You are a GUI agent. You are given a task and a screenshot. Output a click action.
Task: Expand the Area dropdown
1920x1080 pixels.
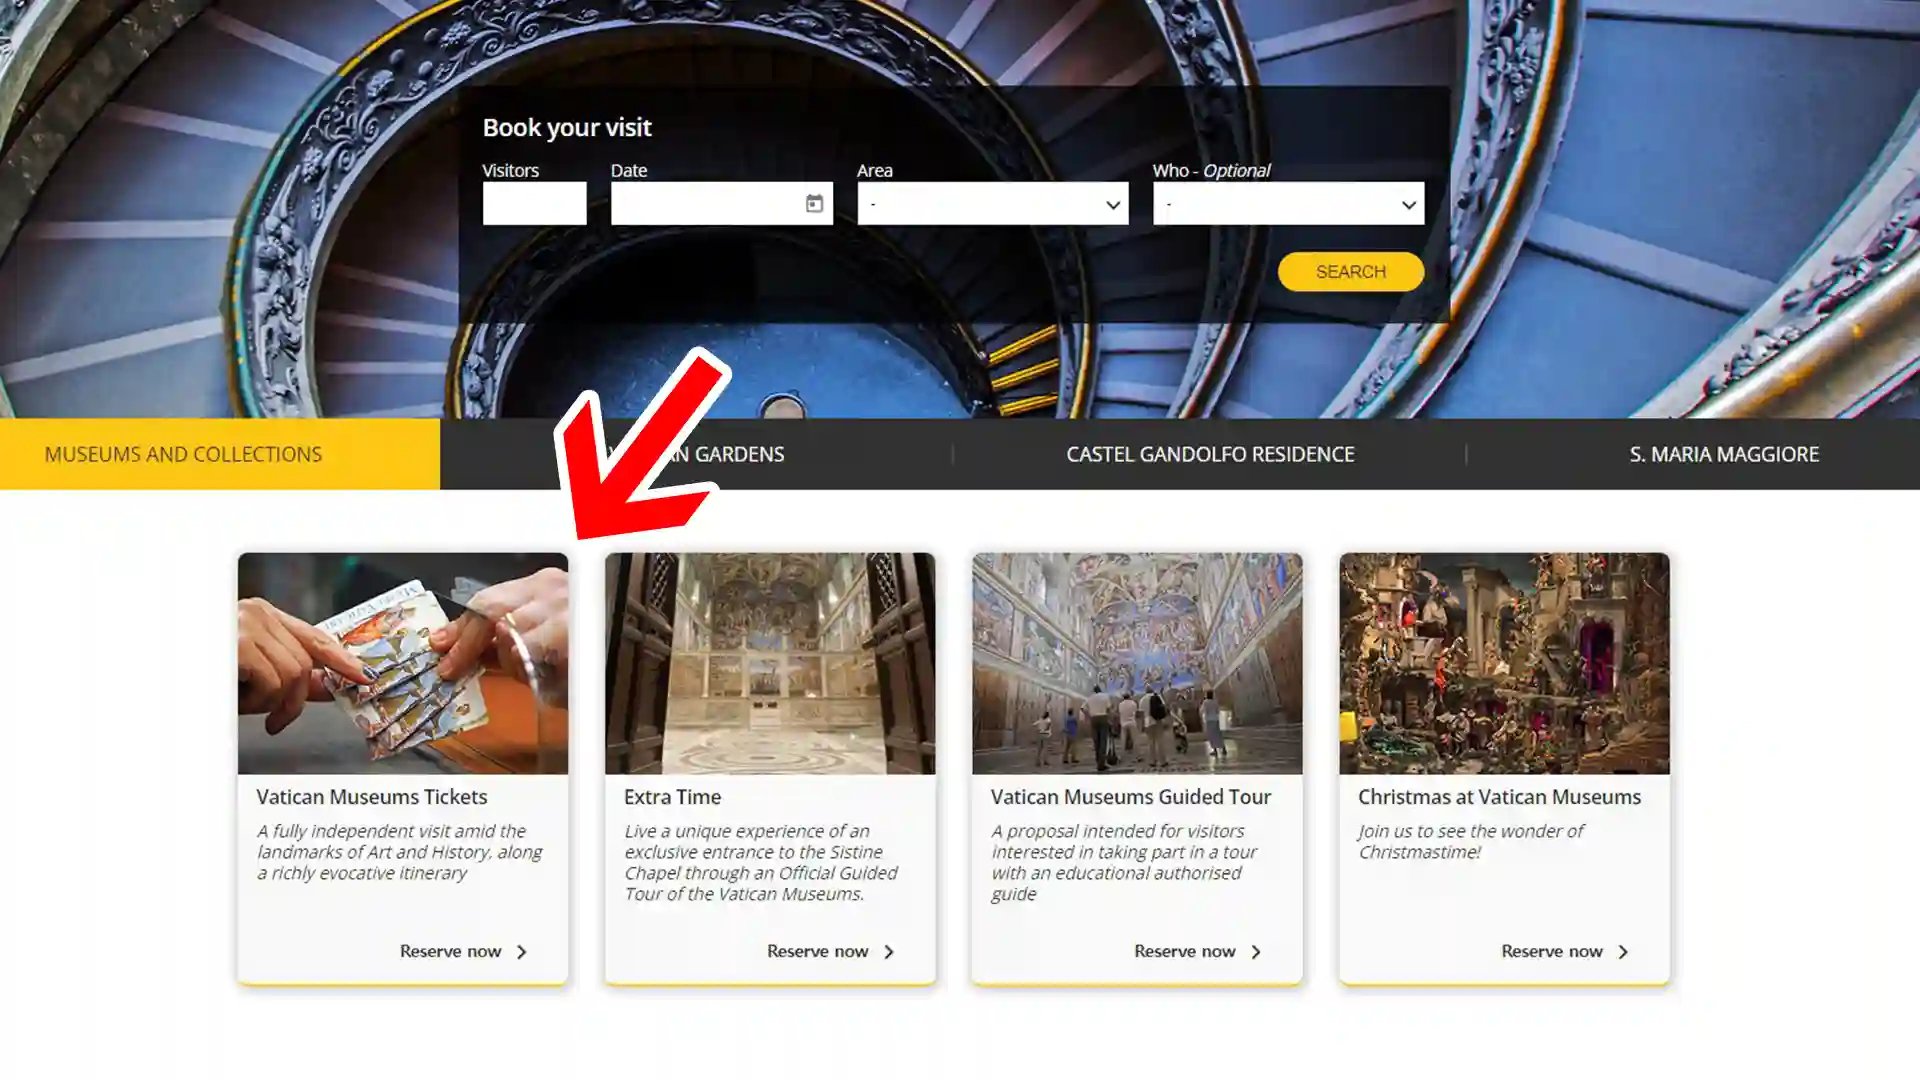point(993,204)
